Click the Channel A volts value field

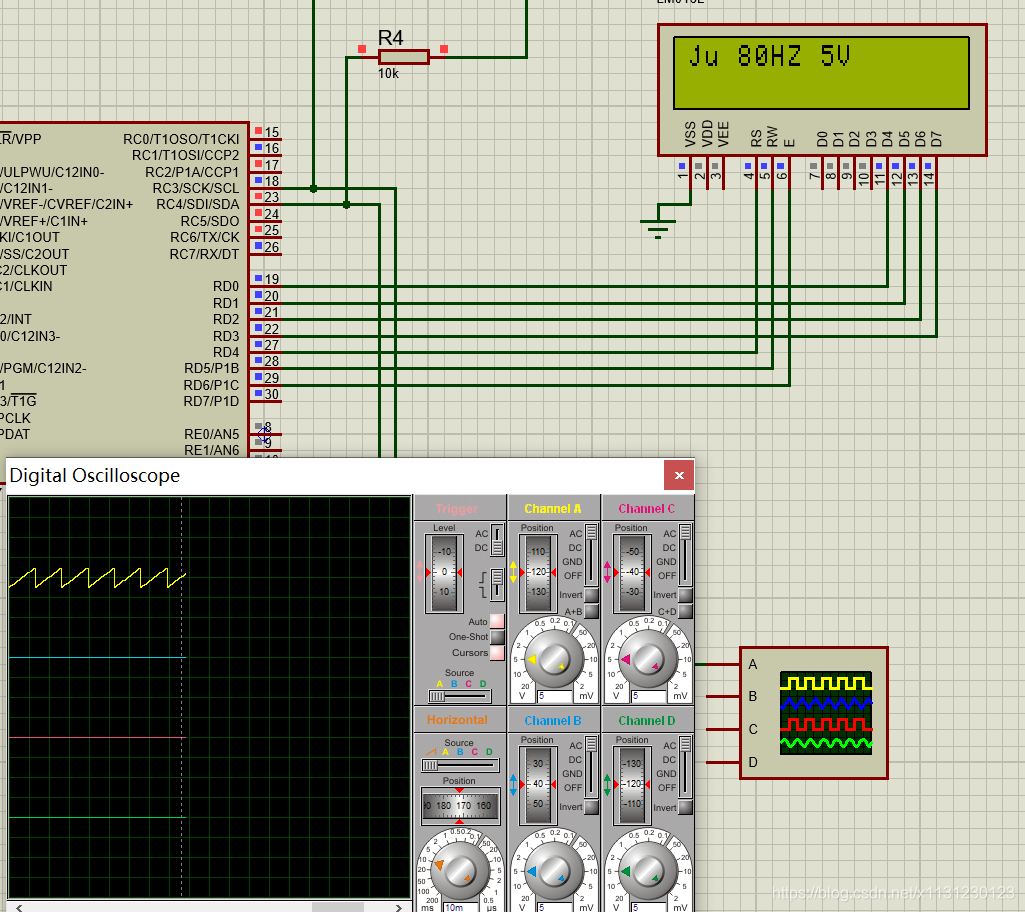click(x=554, y=696)
